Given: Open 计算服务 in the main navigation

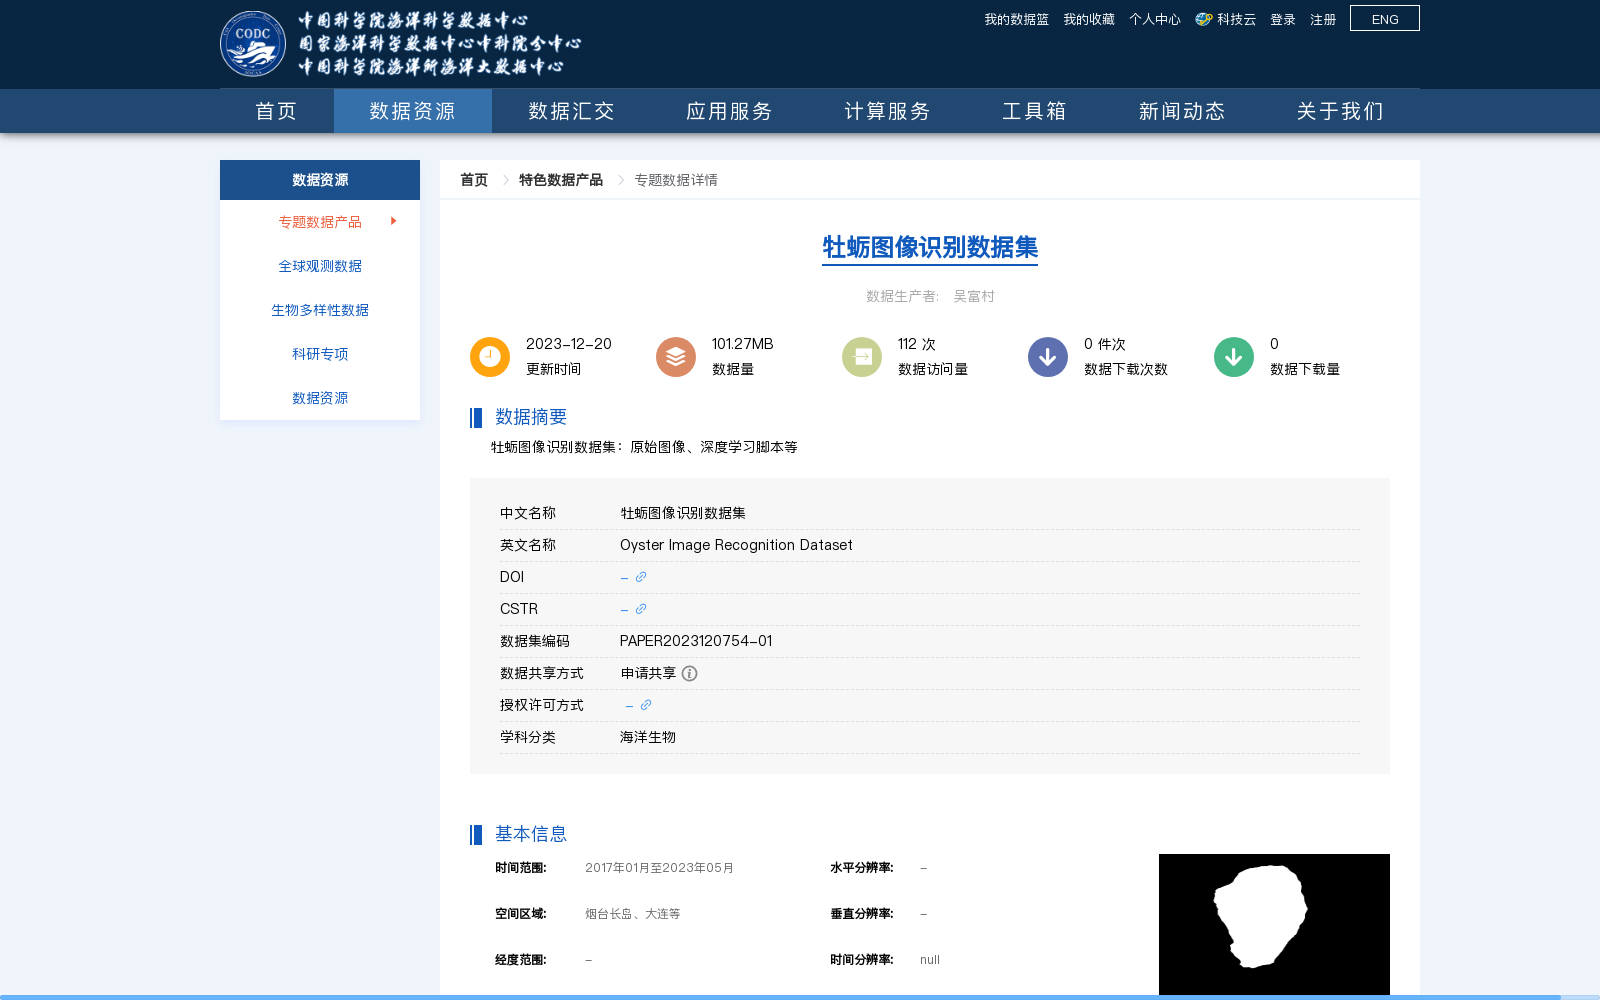Looking at the screenshot, I should (x=887, y=111).
